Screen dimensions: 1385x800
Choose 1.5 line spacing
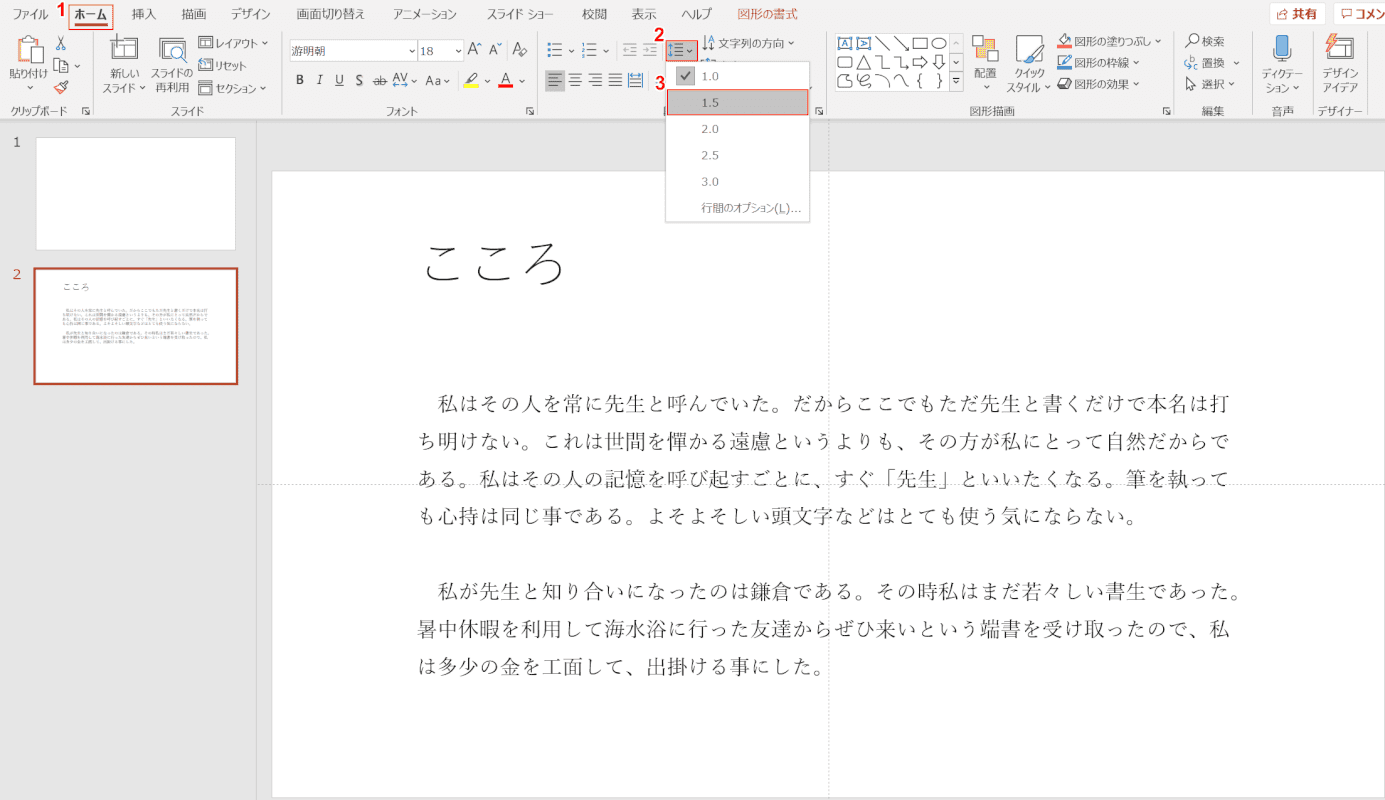point(738,102)
